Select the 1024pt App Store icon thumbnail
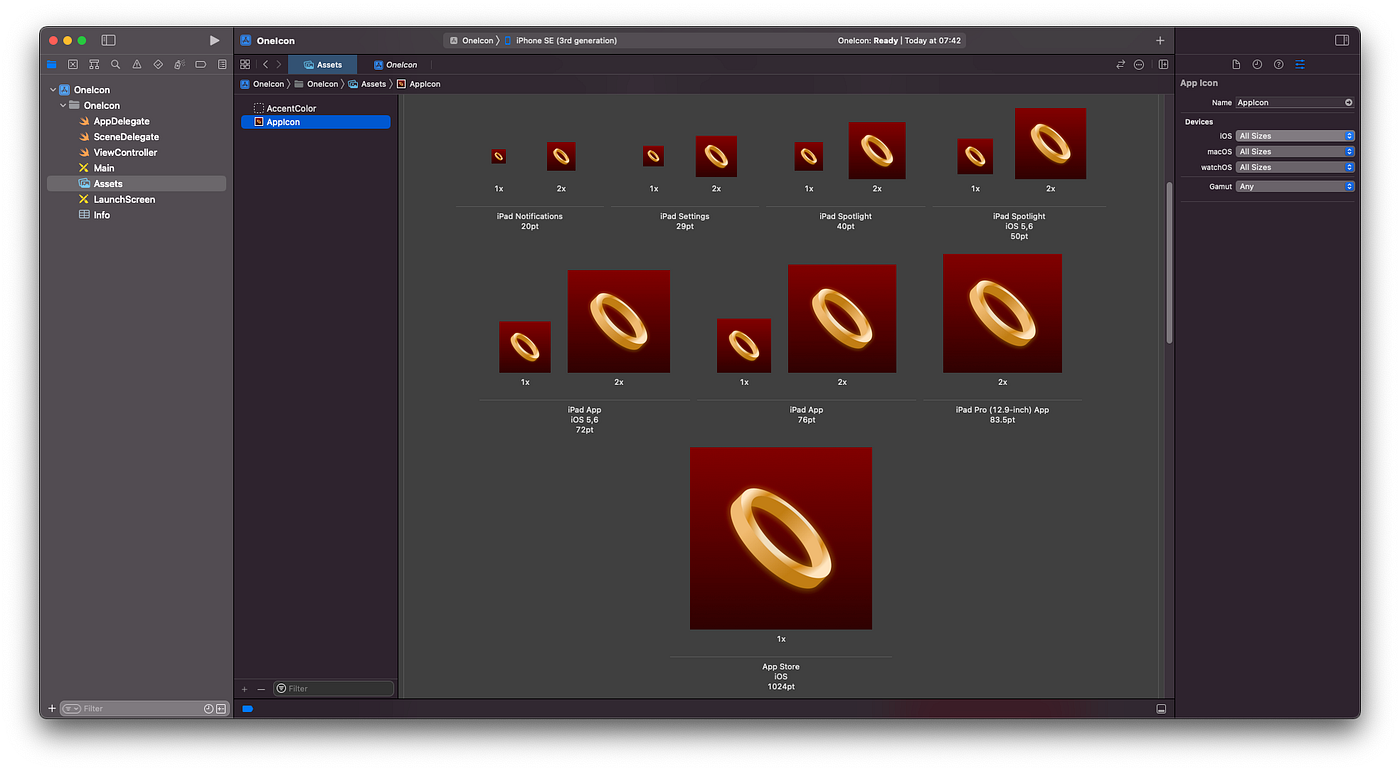Viewport: 1400px width, 771px height. [780, 538]
